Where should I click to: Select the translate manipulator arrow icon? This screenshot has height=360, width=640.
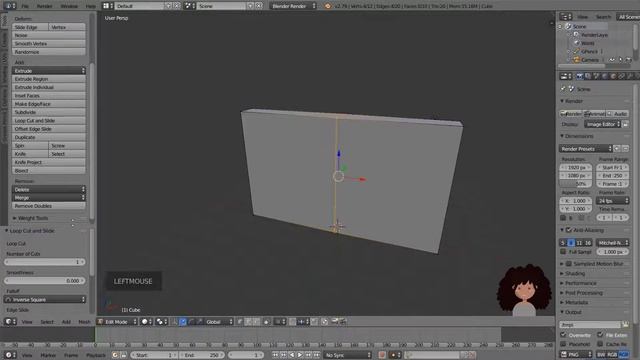click(x=183, y=322)
